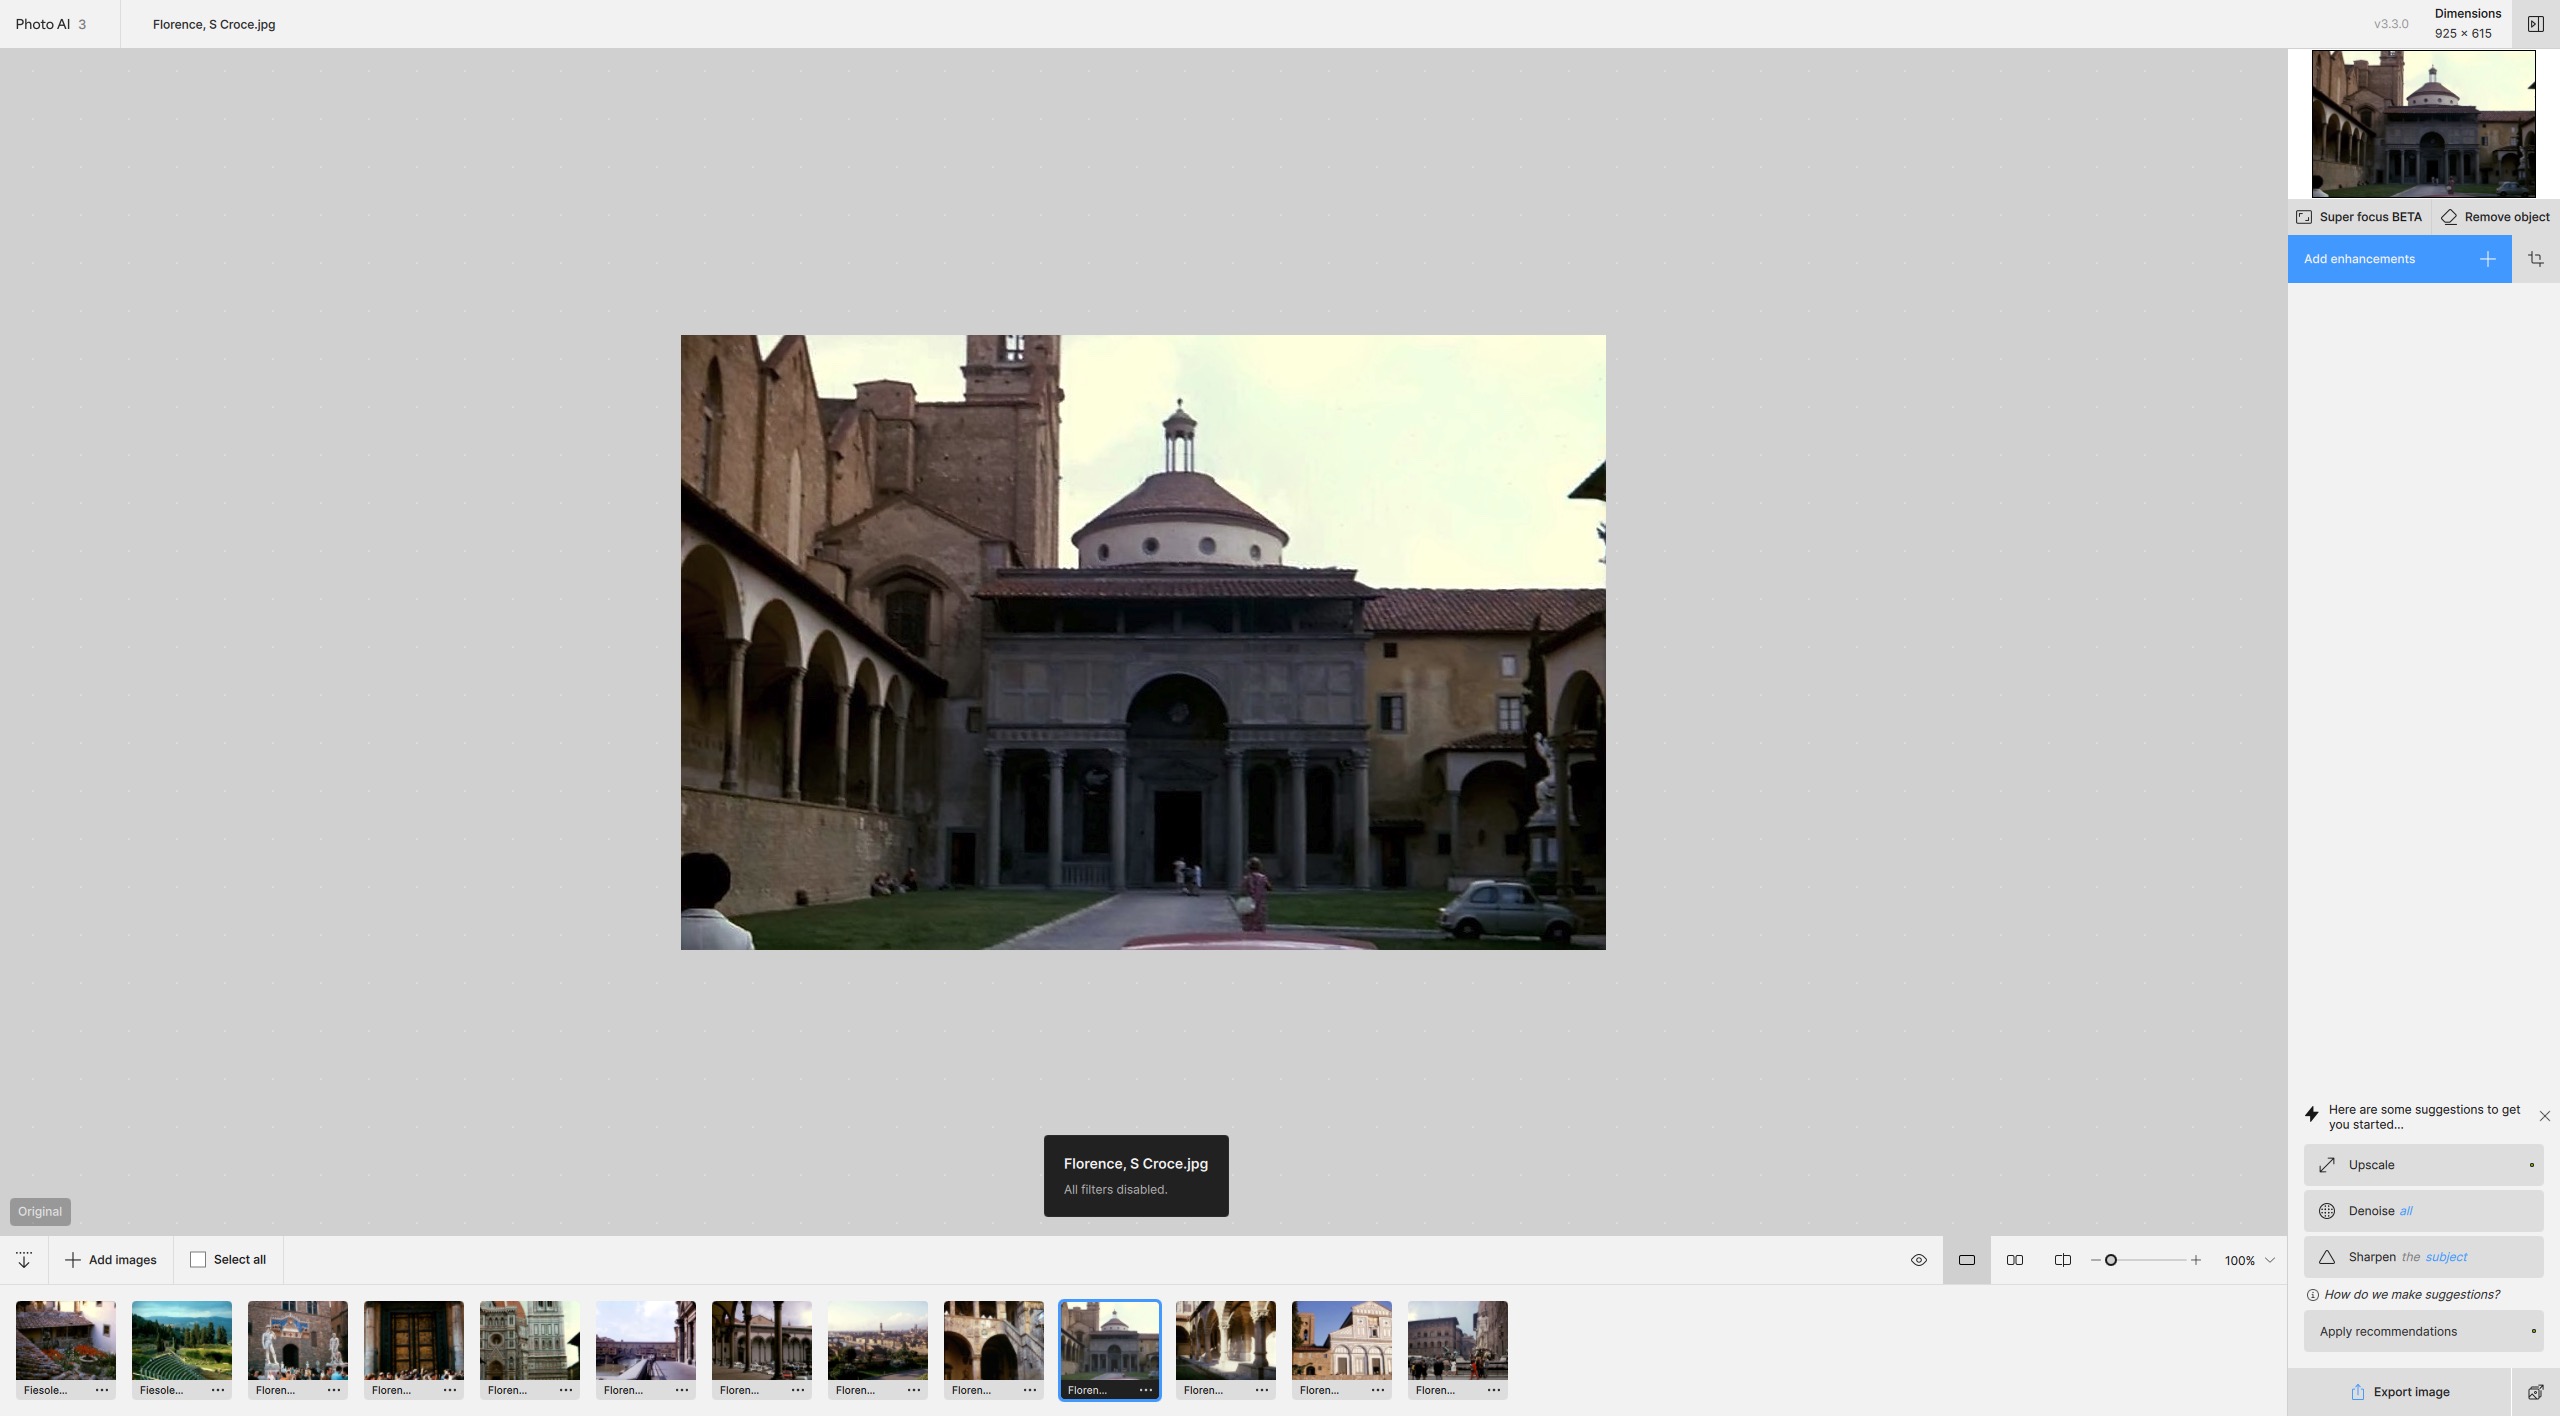Open options for first Fiesole thumbnail

tap(102, 1390)
